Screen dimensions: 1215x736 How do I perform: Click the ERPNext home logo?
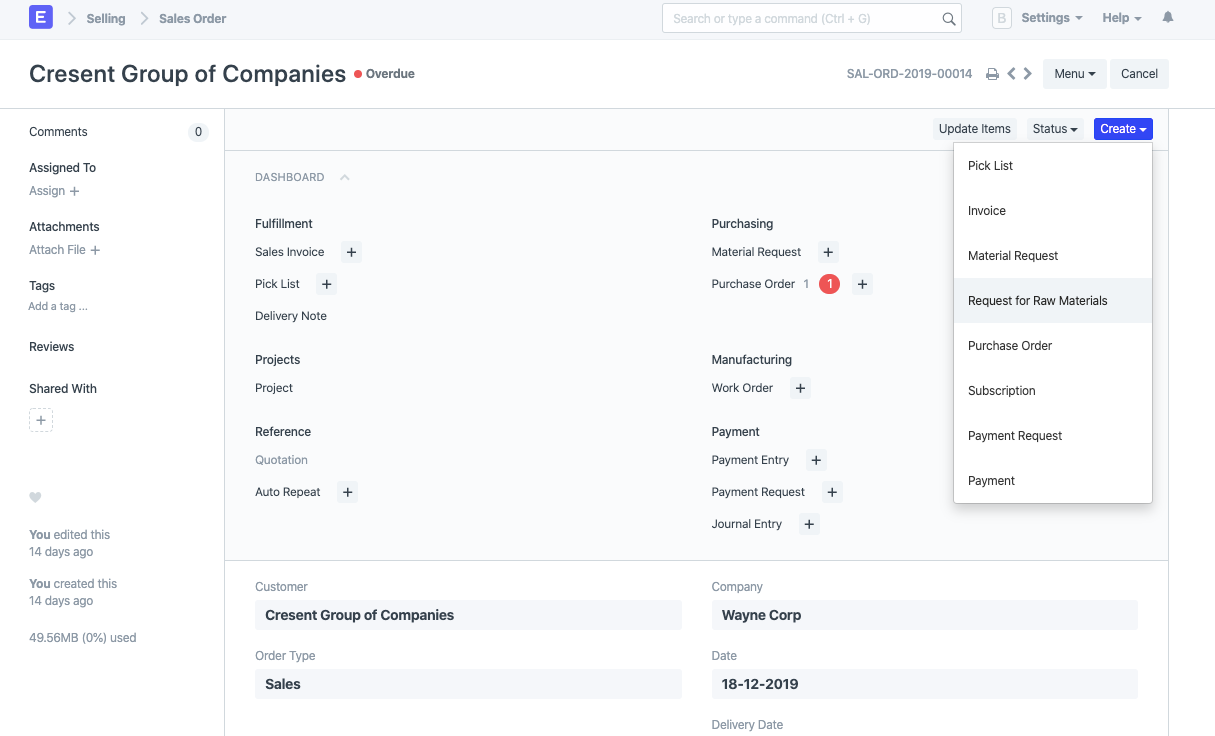pyautogui.click(x=41, y=18)
